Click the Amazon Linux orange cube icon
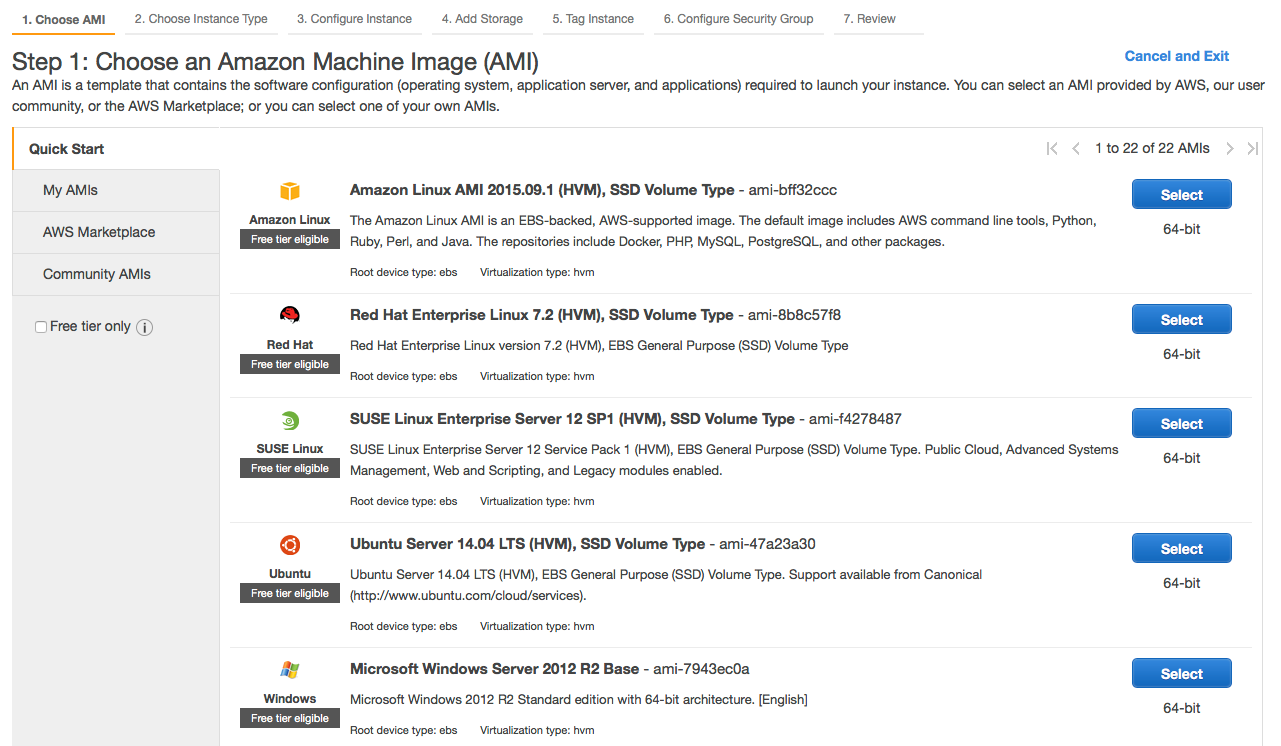 click(x=290, y=191)
